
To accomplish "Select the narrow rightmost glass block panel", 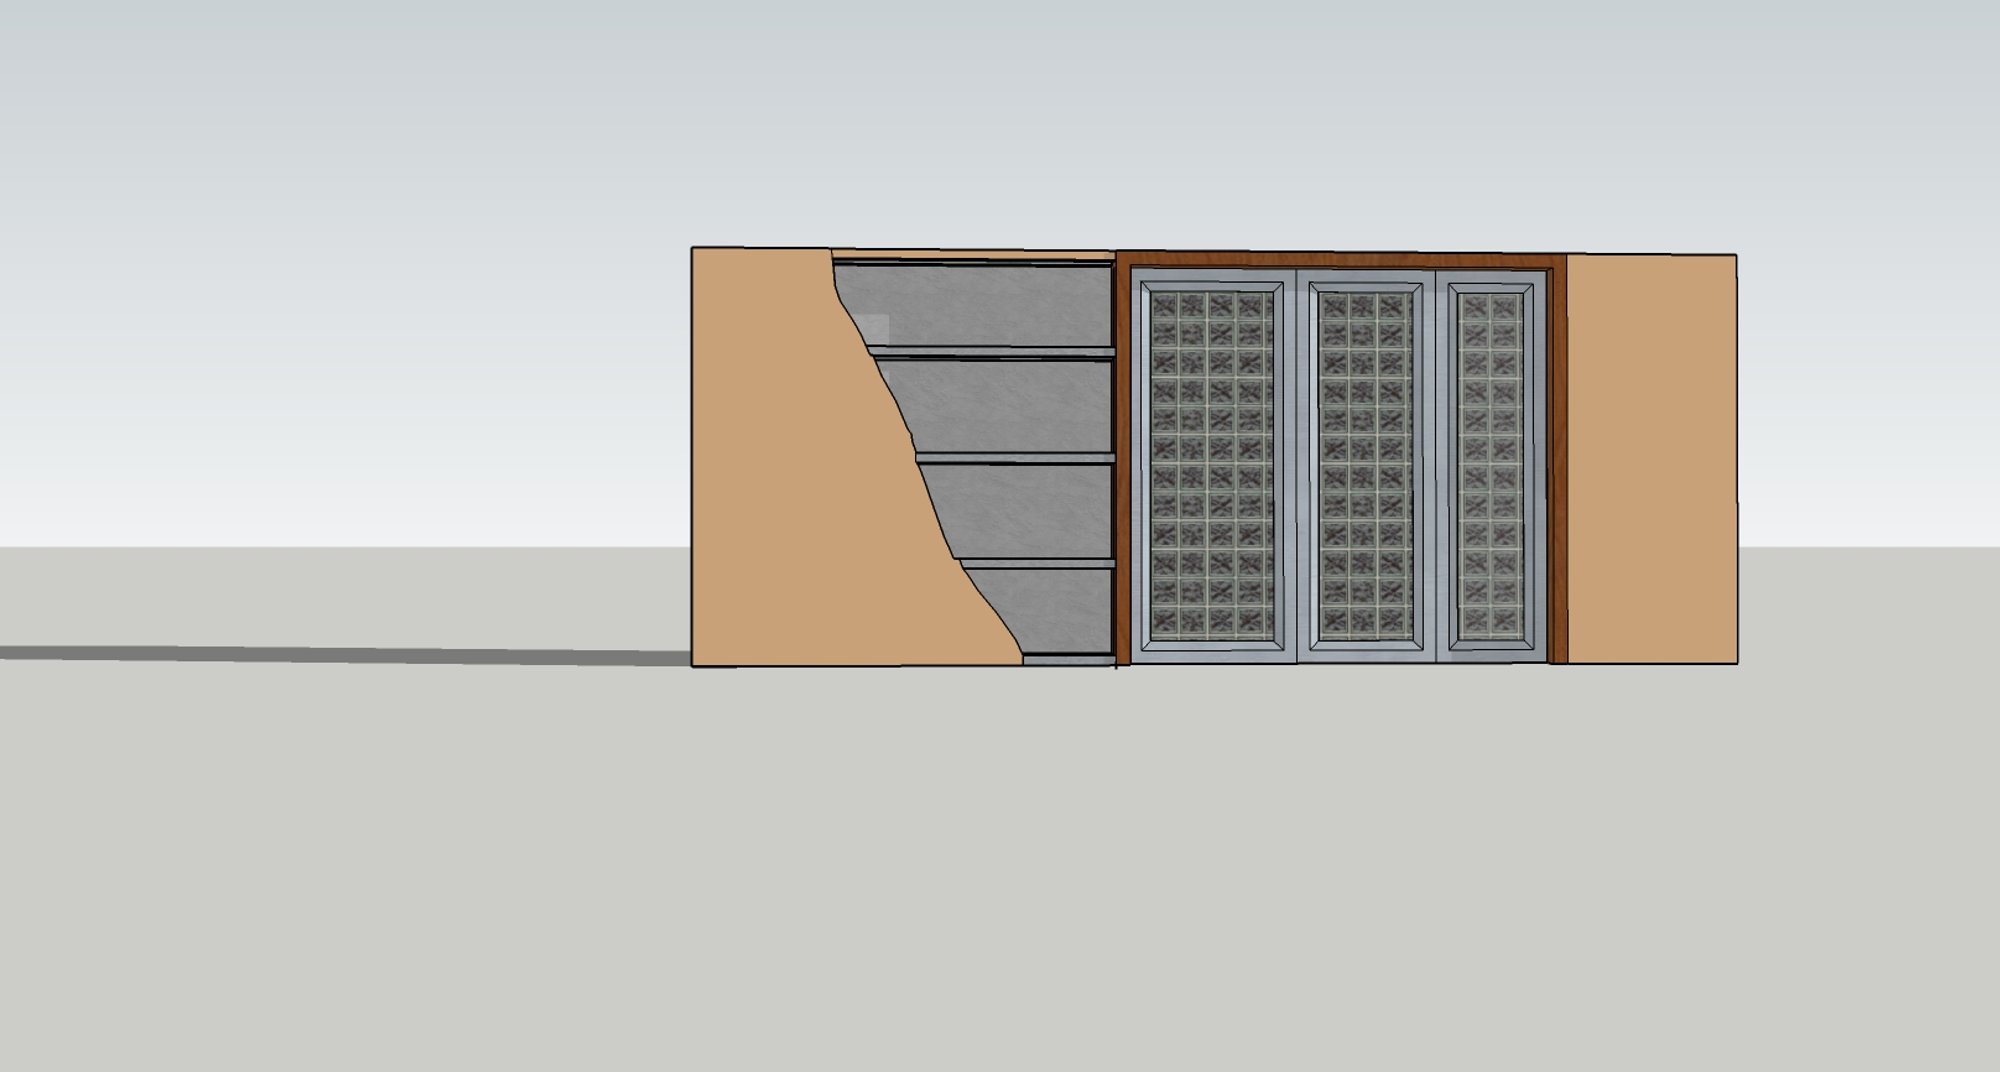I will click(1490, 466).
